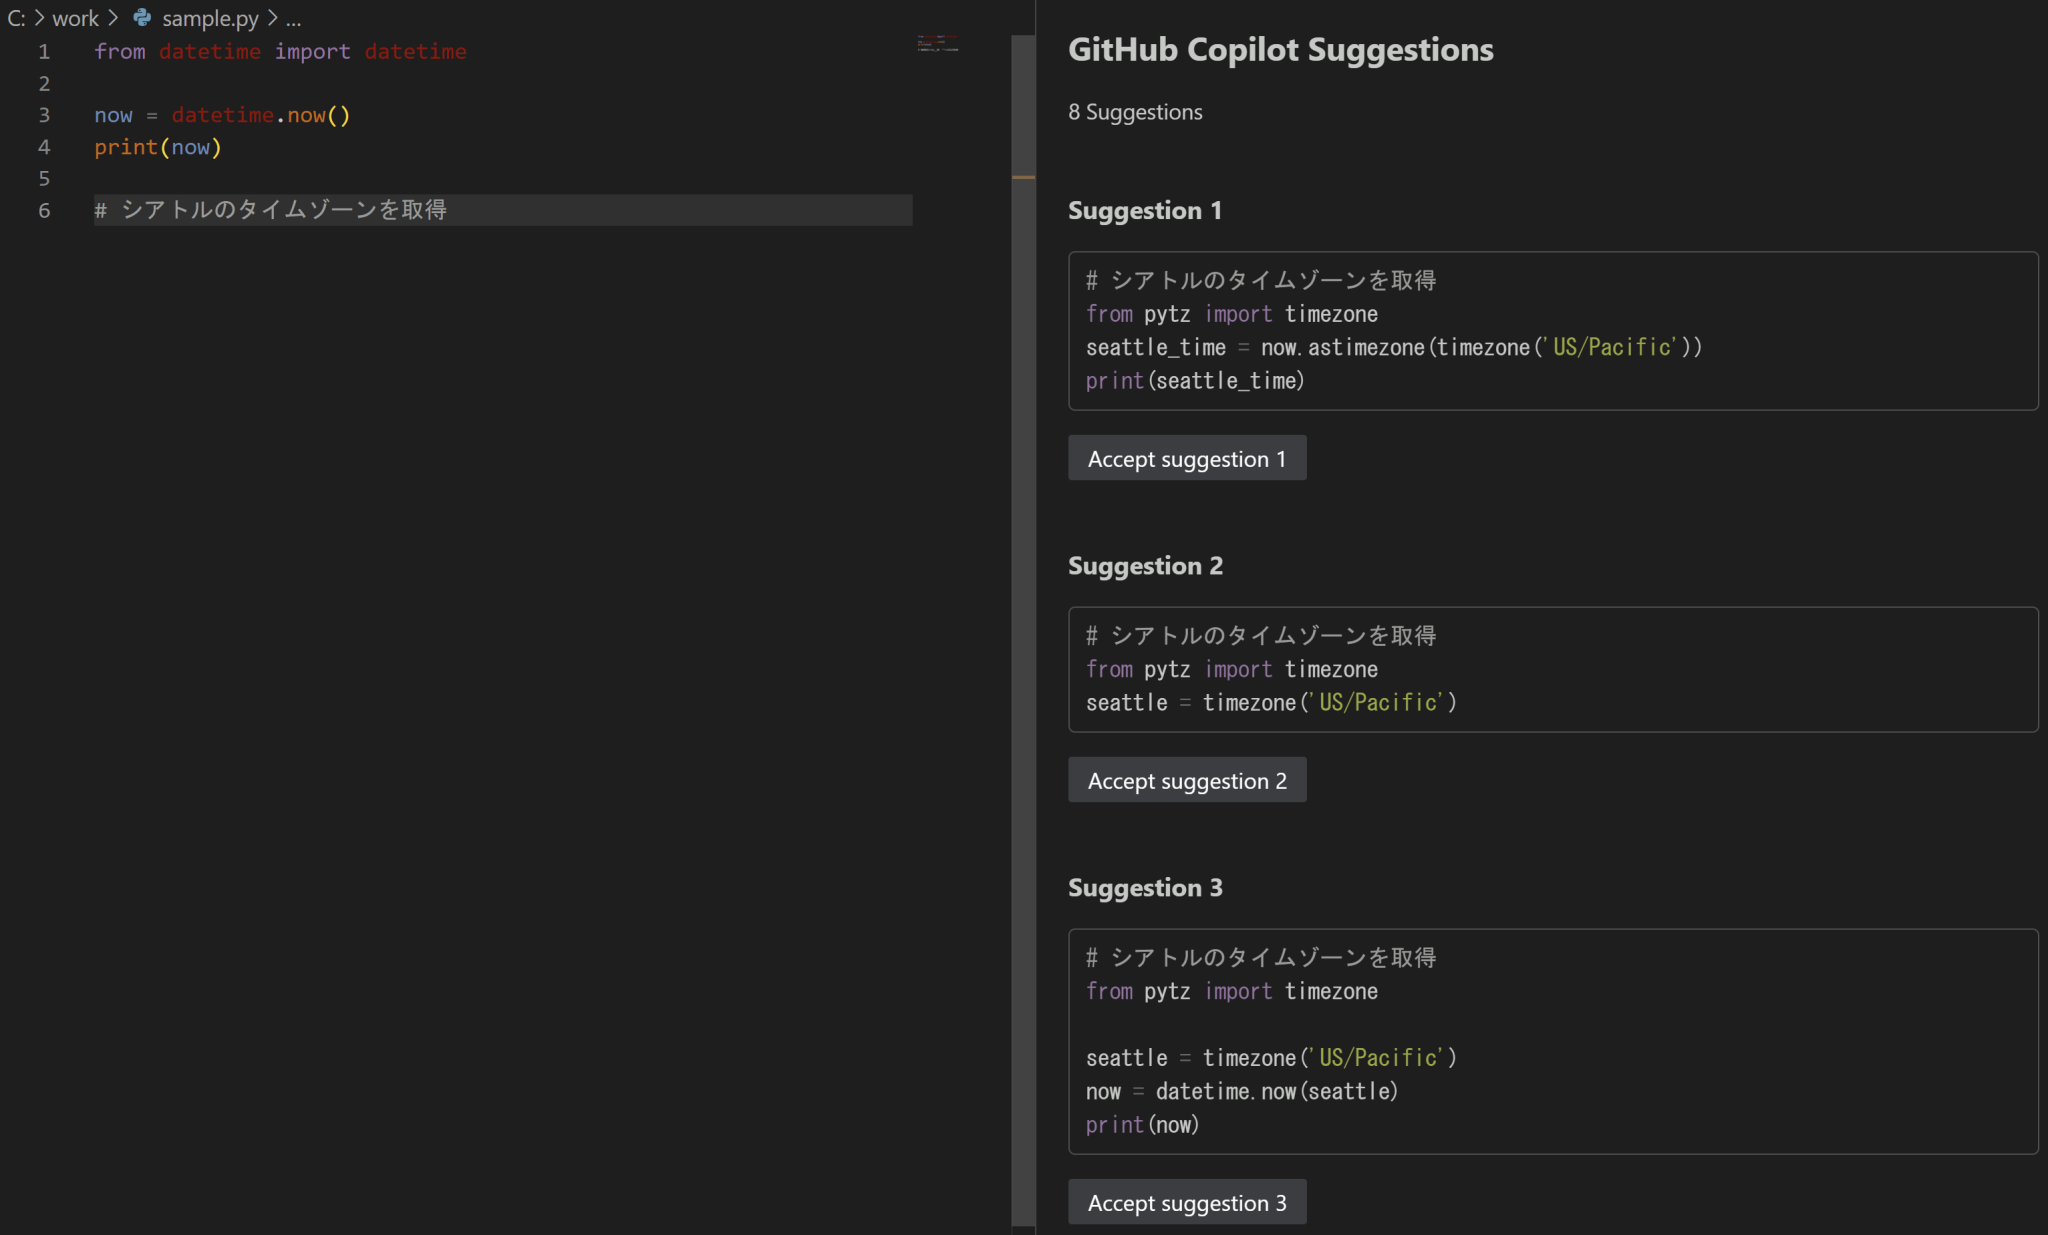The height and width of the screenshot is (1235, 2048).
Task: Click line number 6 in the gutter
Action: click(x=44, y=210)
